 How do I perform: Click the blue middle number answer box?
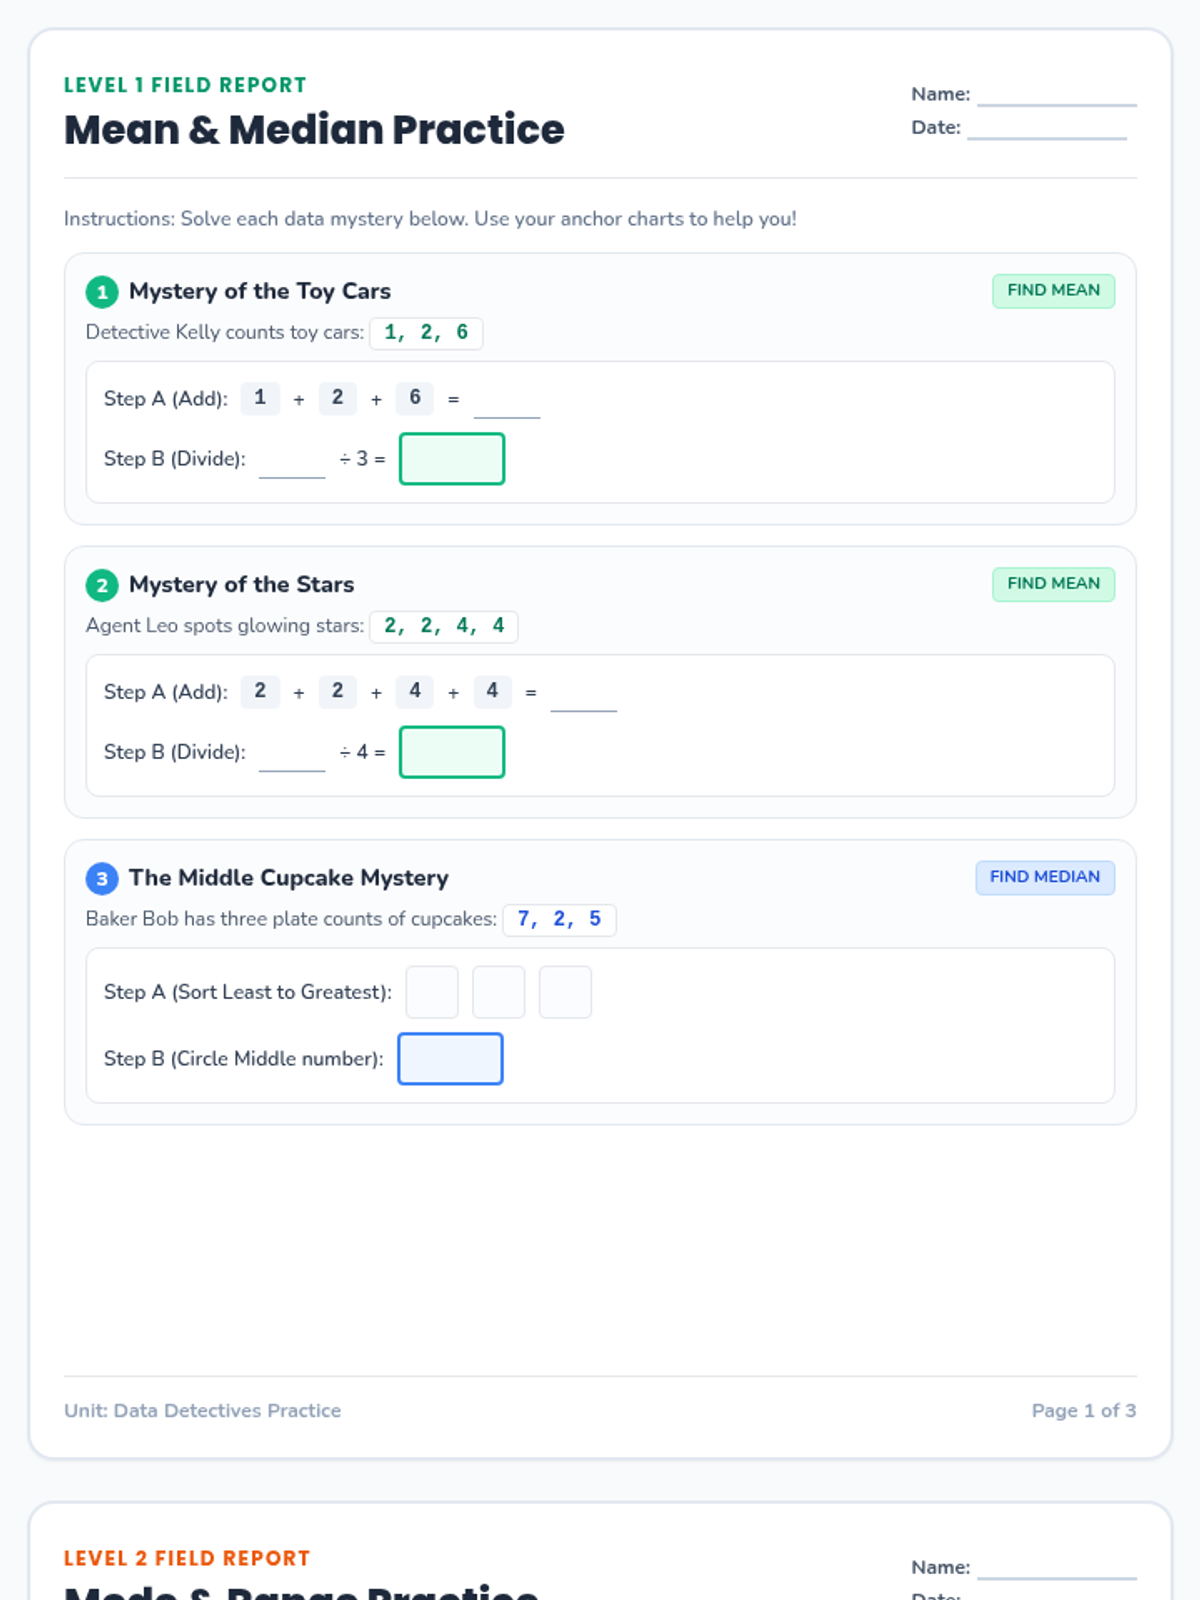450,1059
